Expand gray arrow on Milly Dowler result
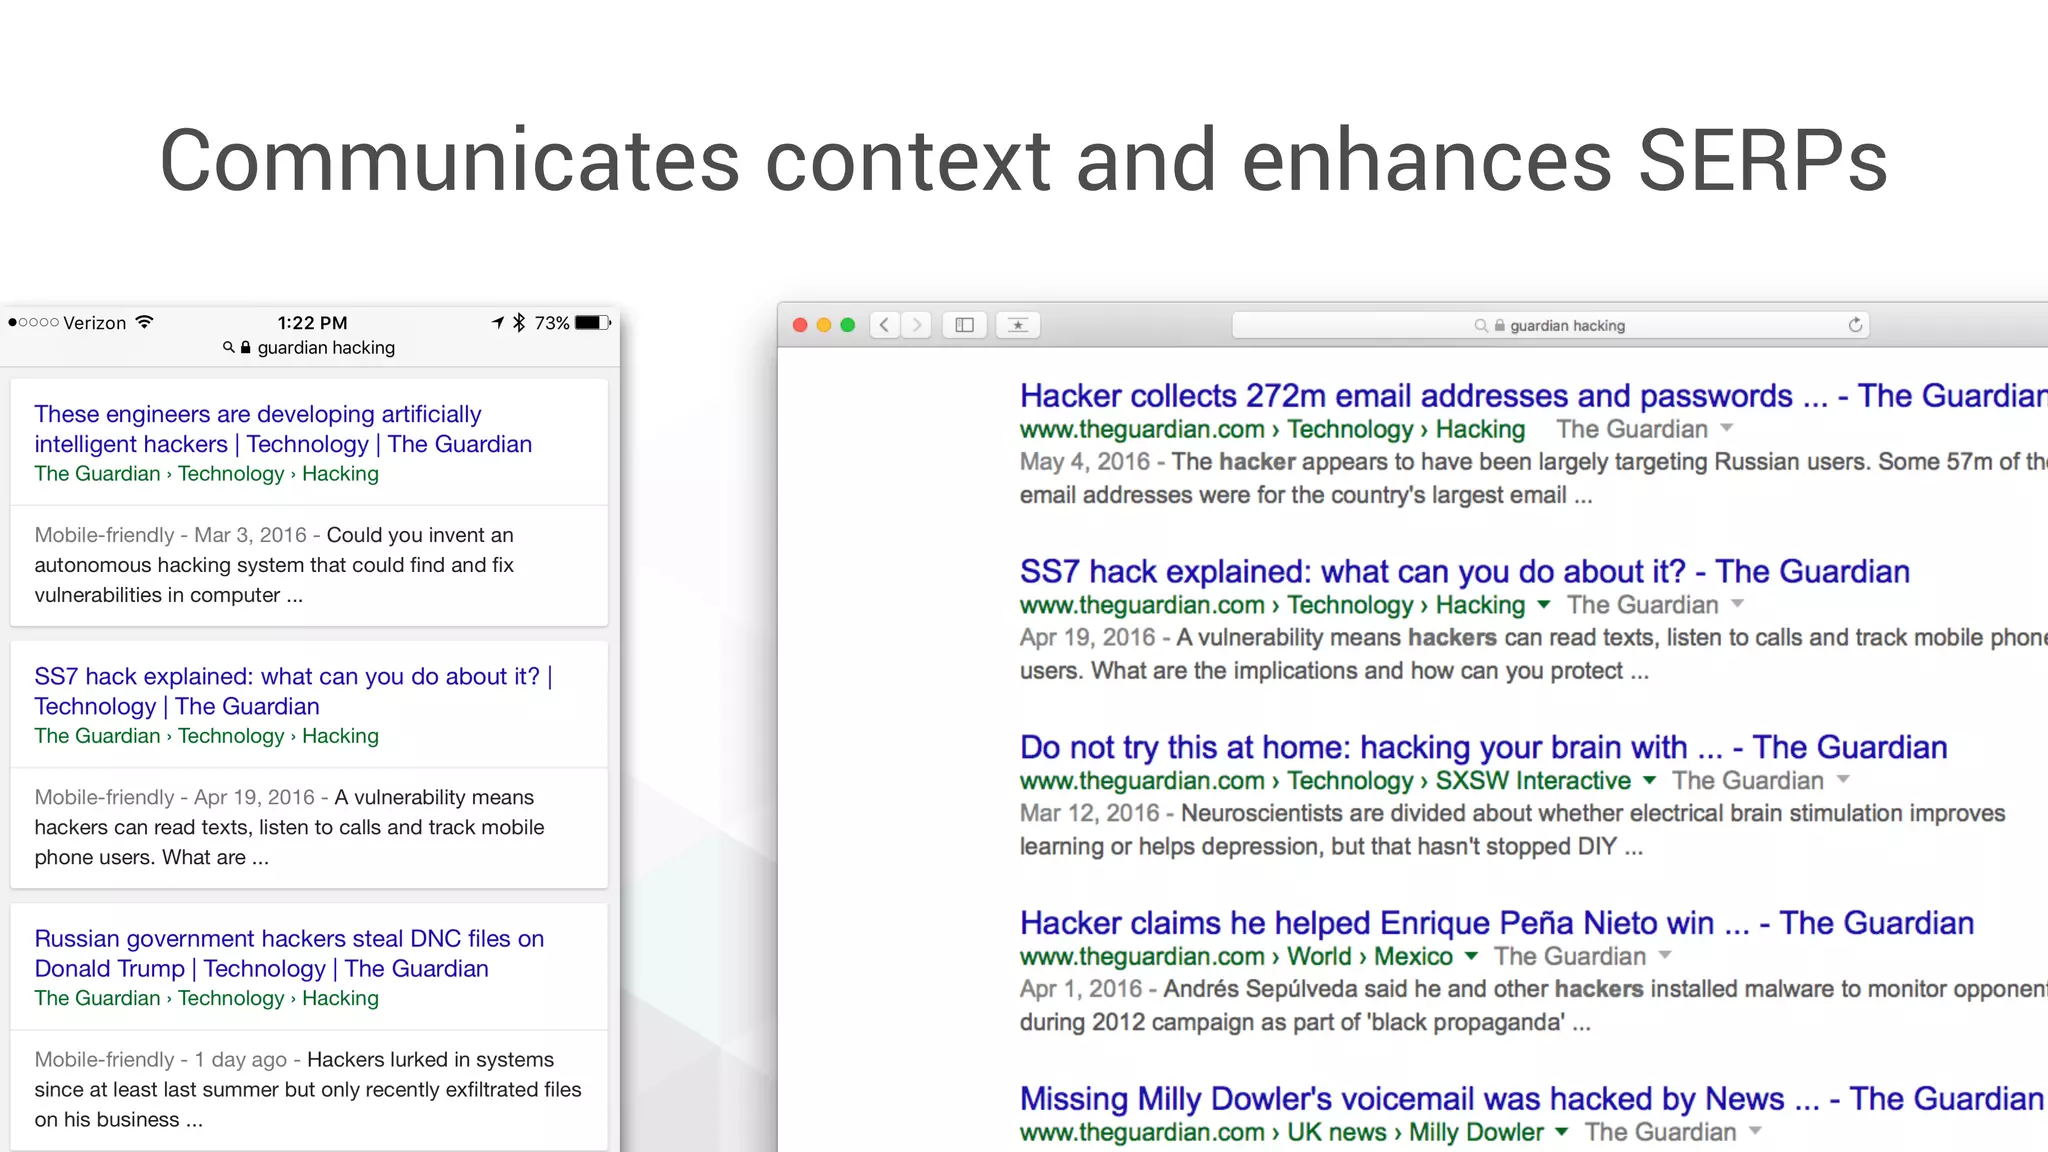This screenshot has width=2048, height=1152. (1755, 1132)
